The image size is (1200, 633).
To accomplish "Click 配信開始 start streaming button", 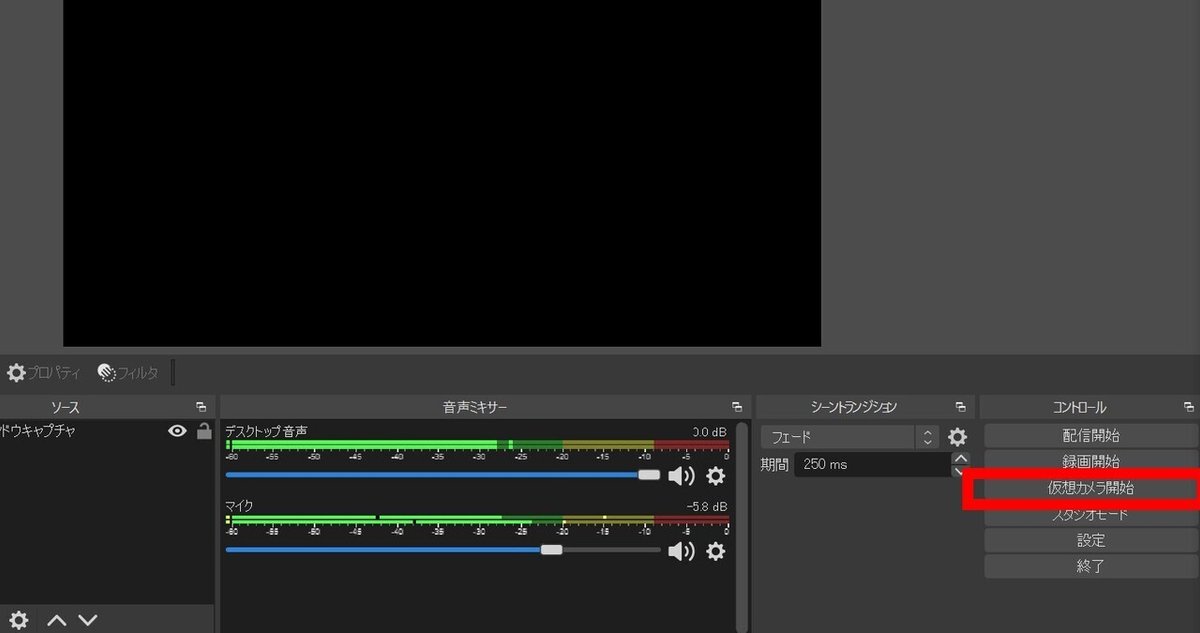I will click(1090, 436).
